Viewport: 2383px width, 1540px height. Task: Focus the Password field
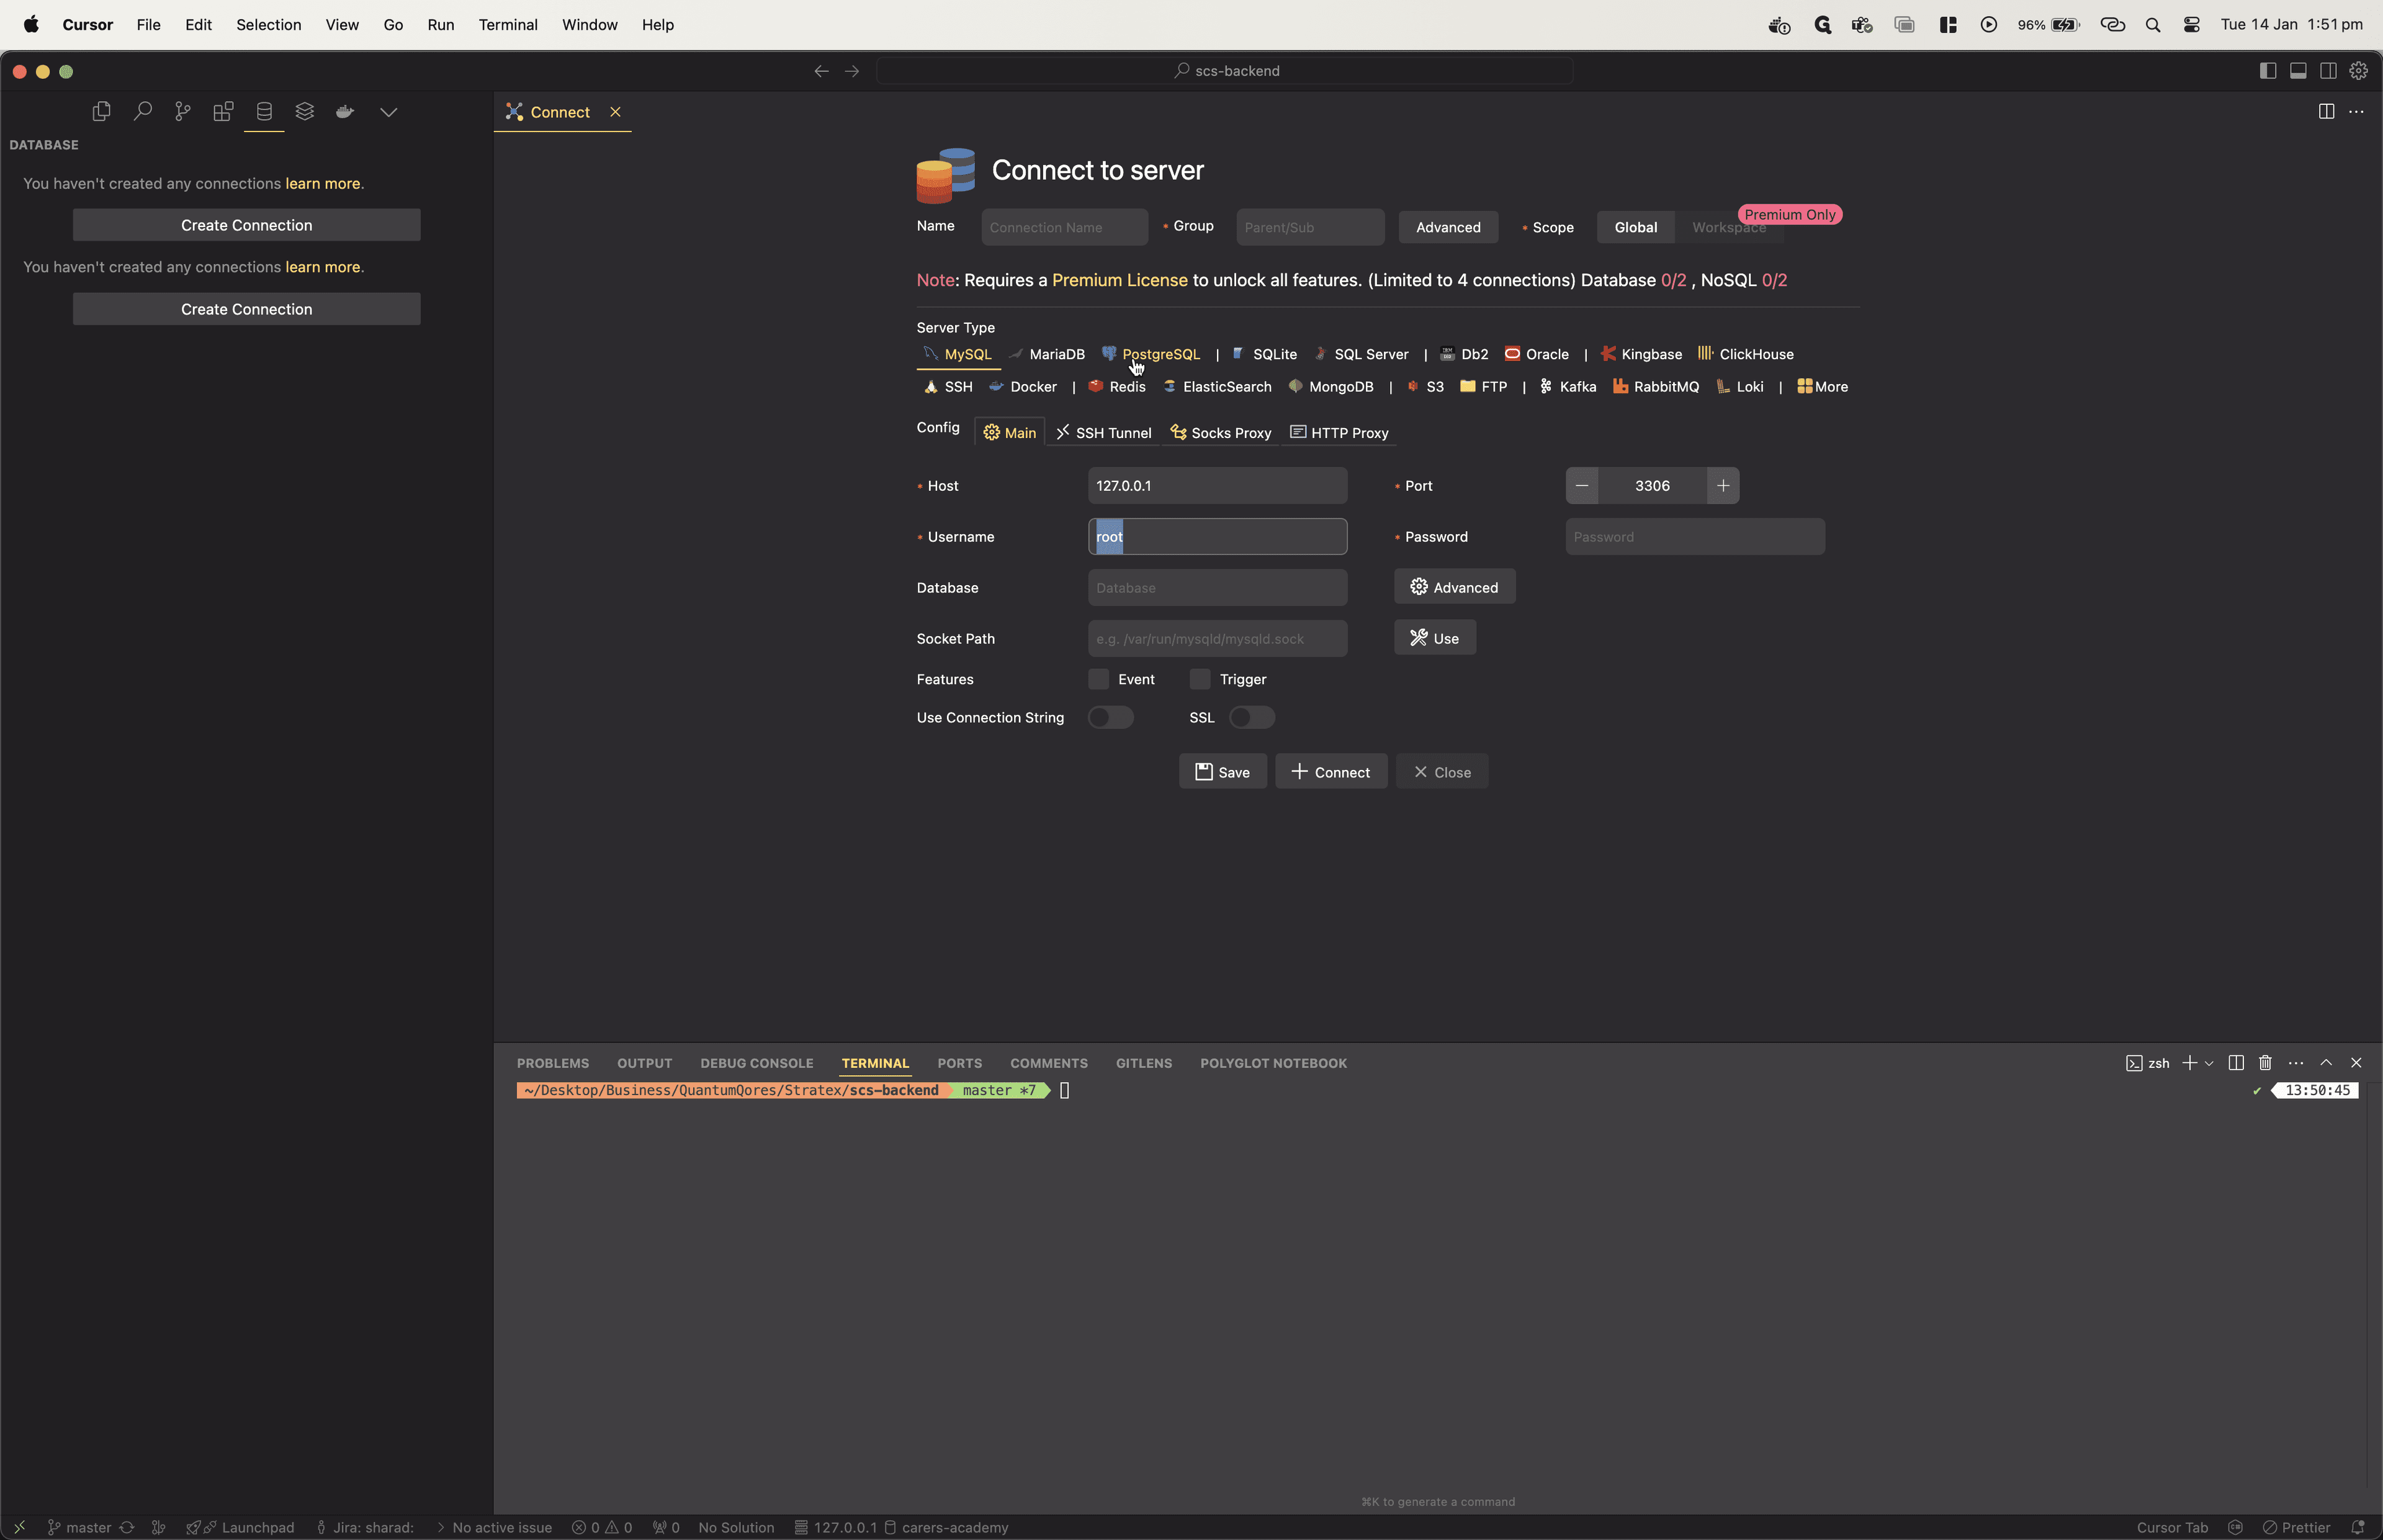click(1695, 537)
